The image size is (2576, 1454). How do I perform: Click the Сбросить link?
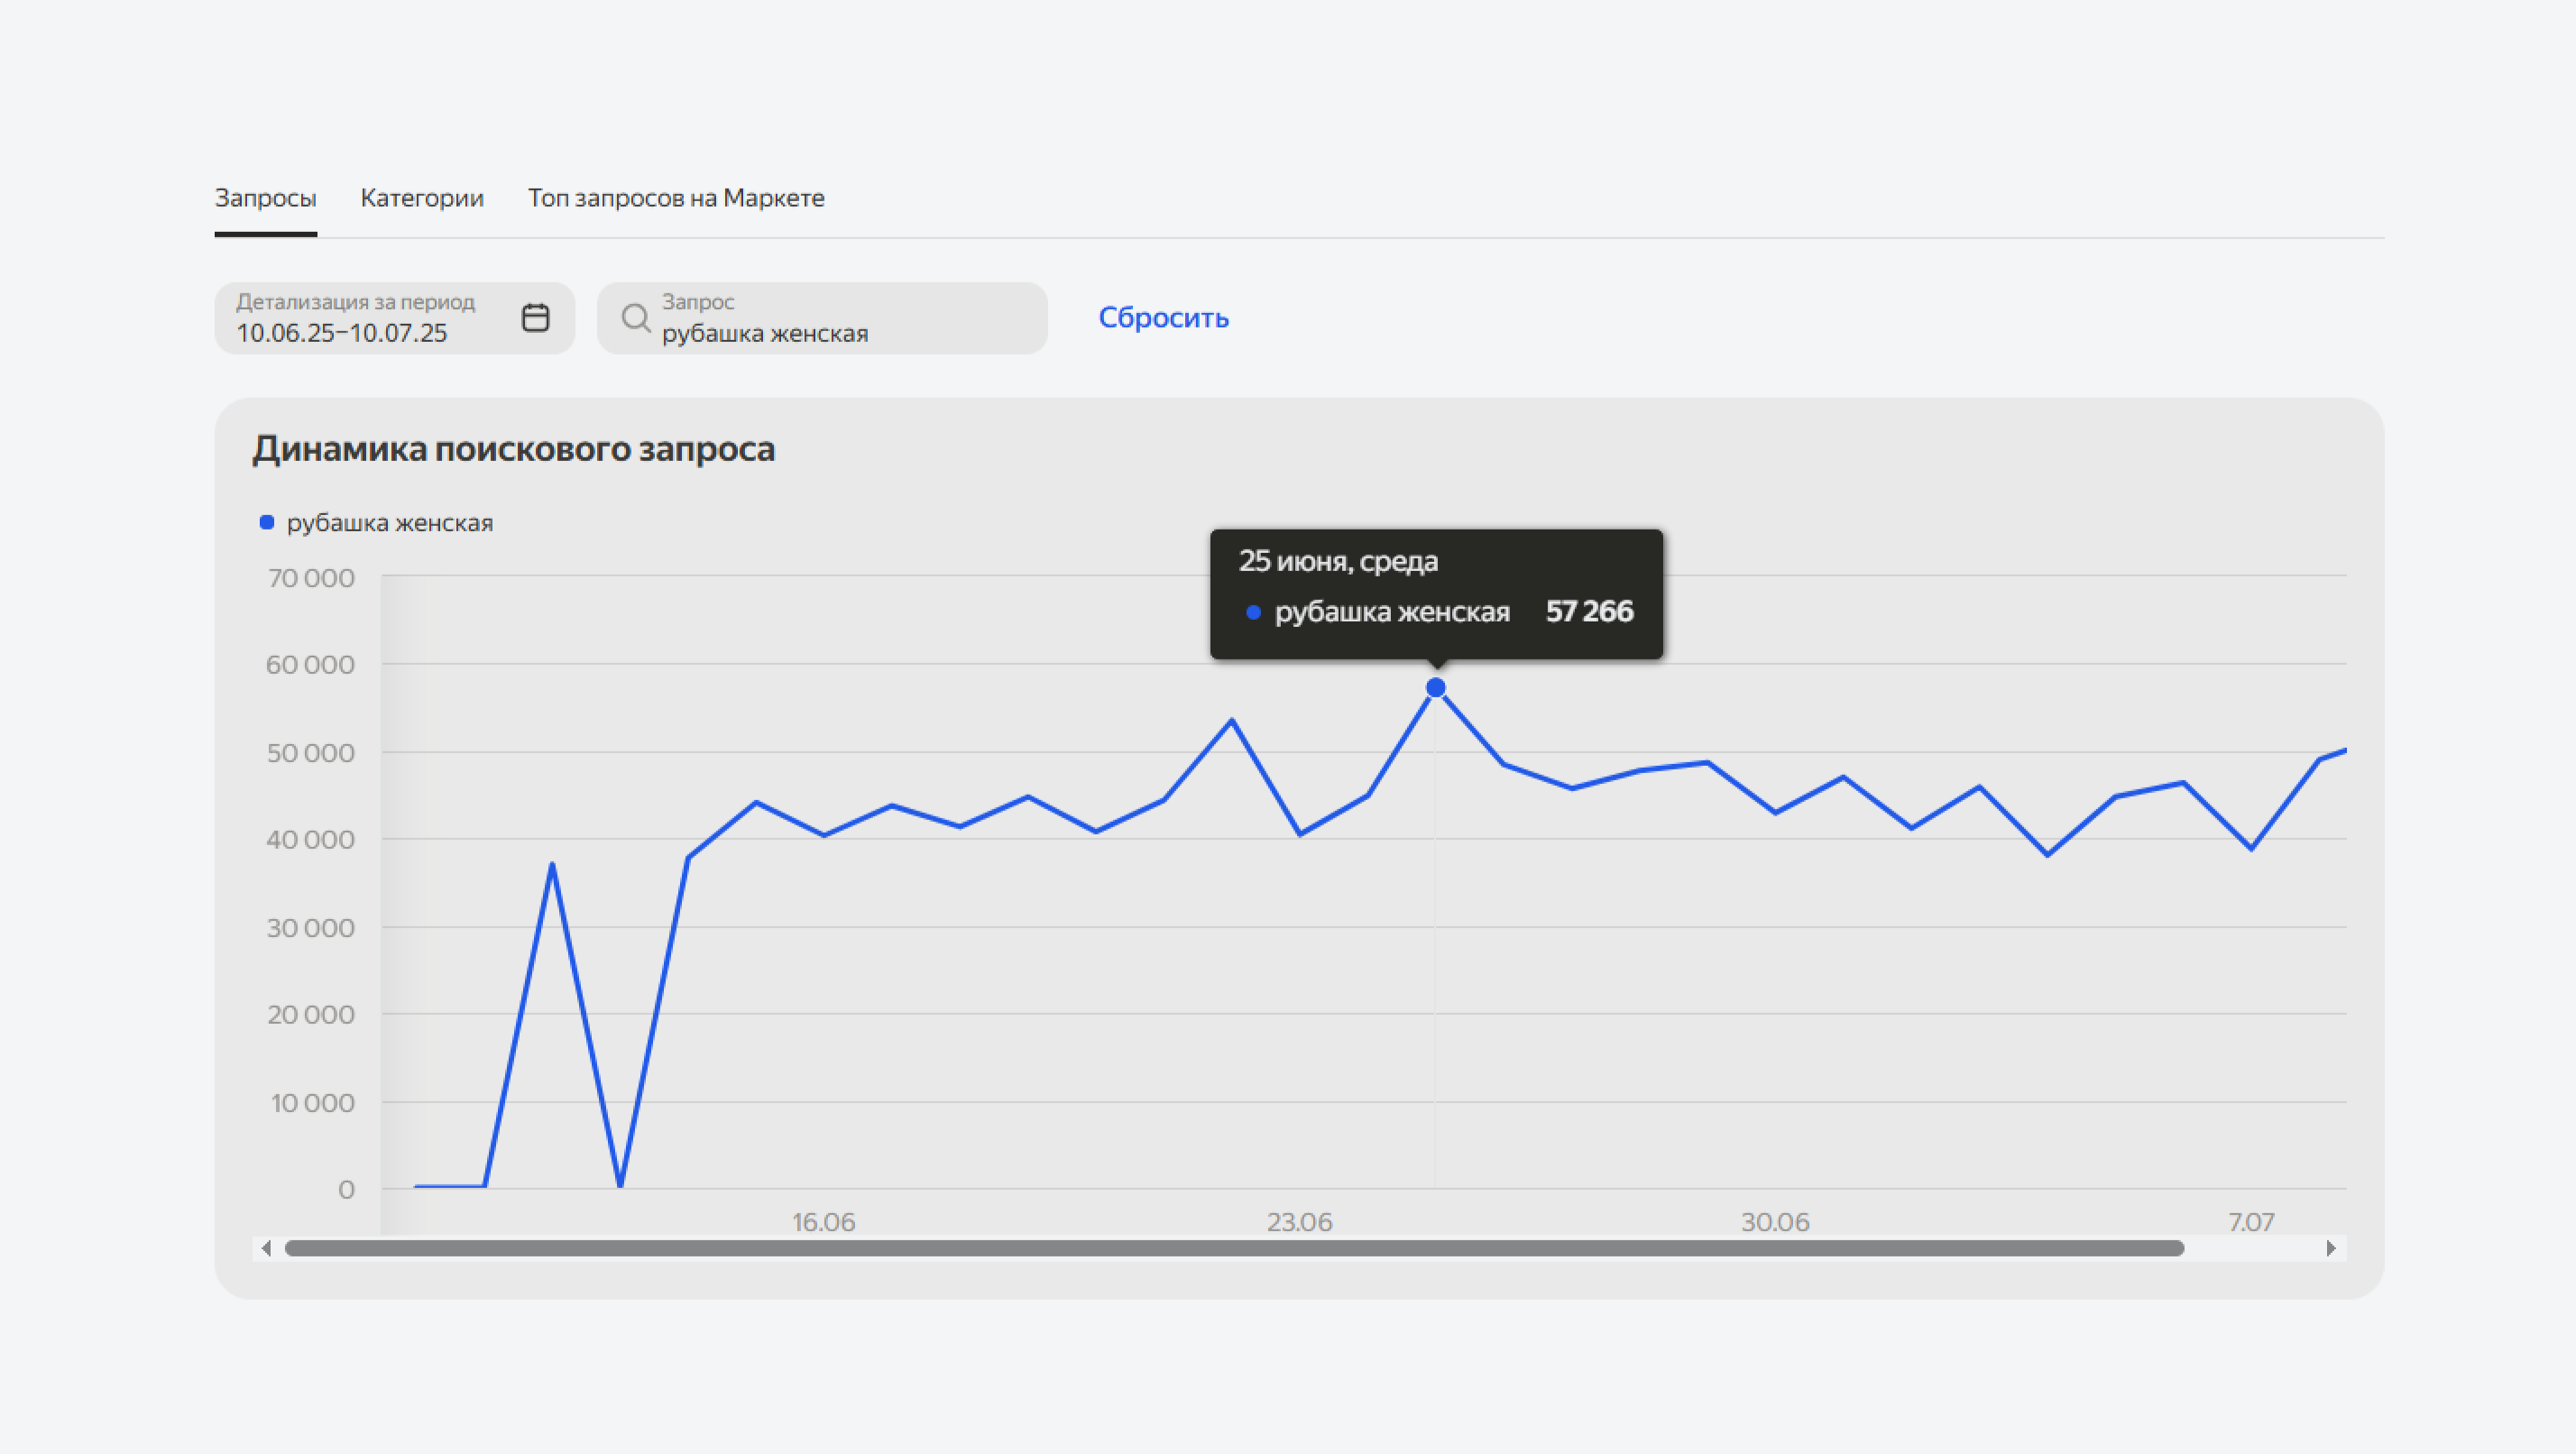coord(1163,317)
